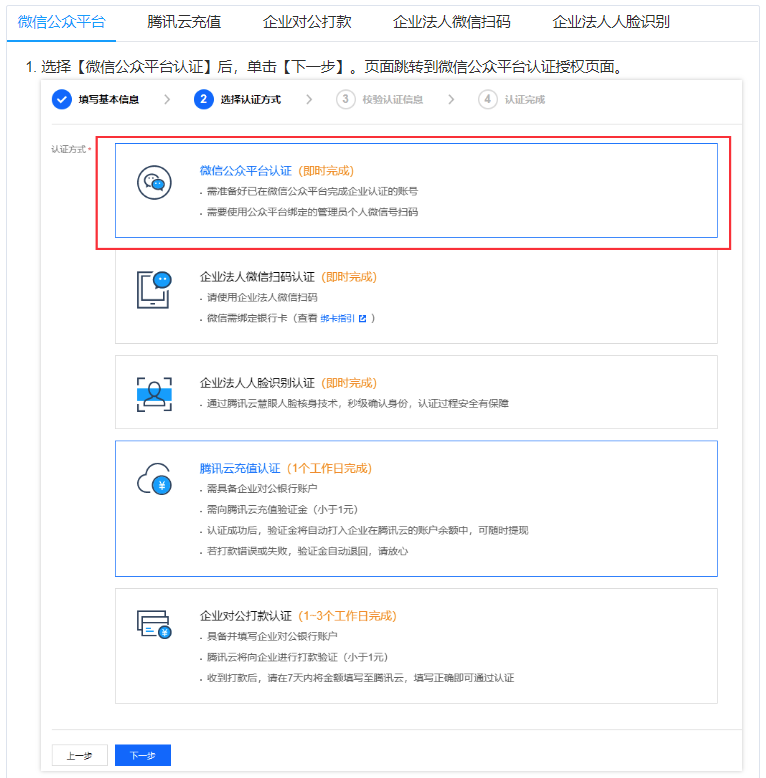Select 腾讯云充值认证 option title

point(240,468)
